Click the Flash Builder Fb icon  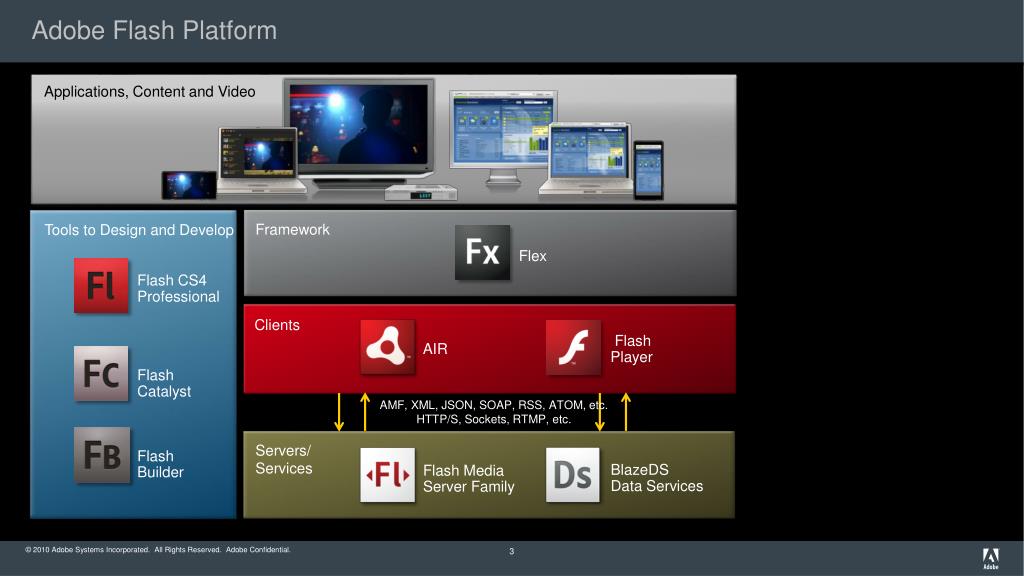tap(102, 455)
